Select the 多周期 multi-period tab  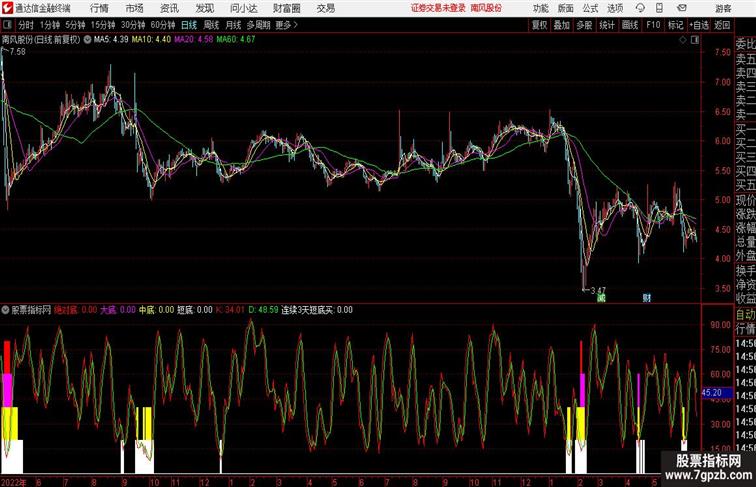tap(258, 25)
